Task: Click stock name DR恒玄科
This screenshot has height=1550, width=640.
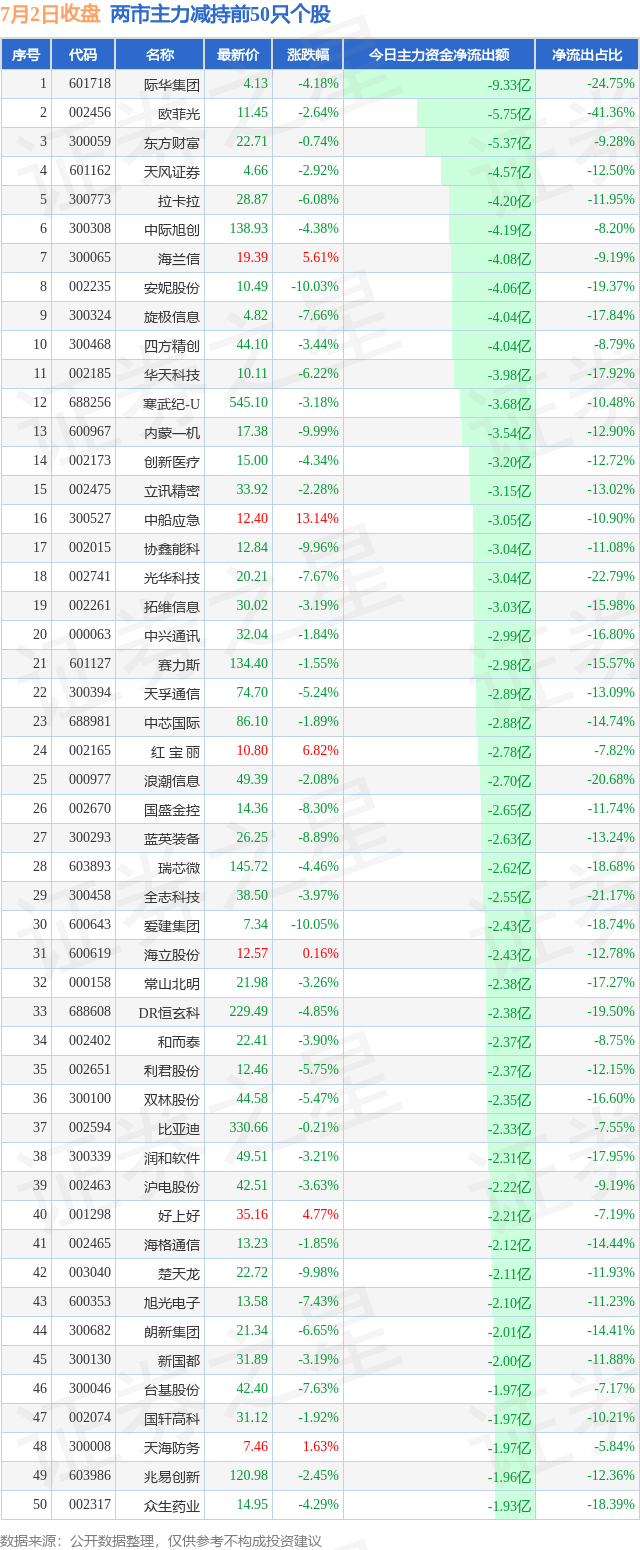Action: point(169,1012)
